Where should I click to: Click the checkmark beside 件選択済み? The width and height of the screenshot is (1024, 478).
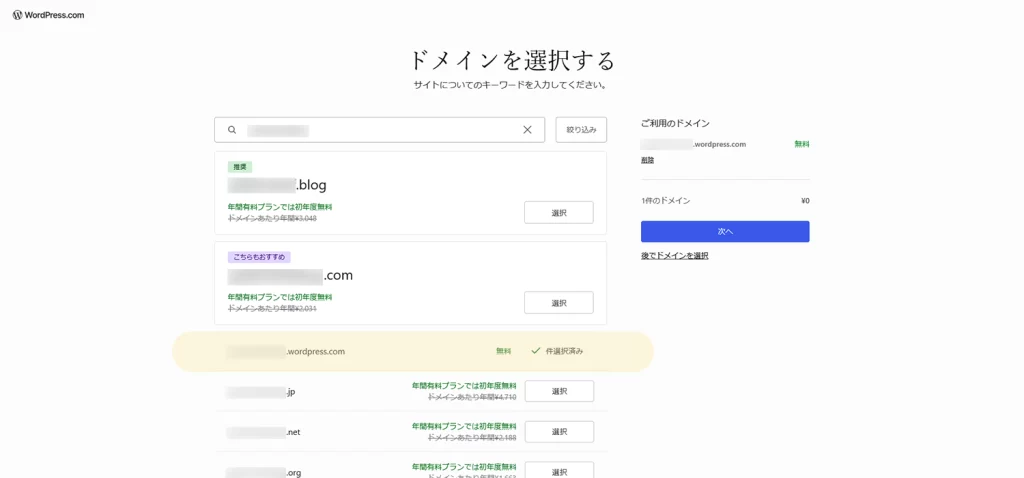pyautogui.click(x=536, y=351)
